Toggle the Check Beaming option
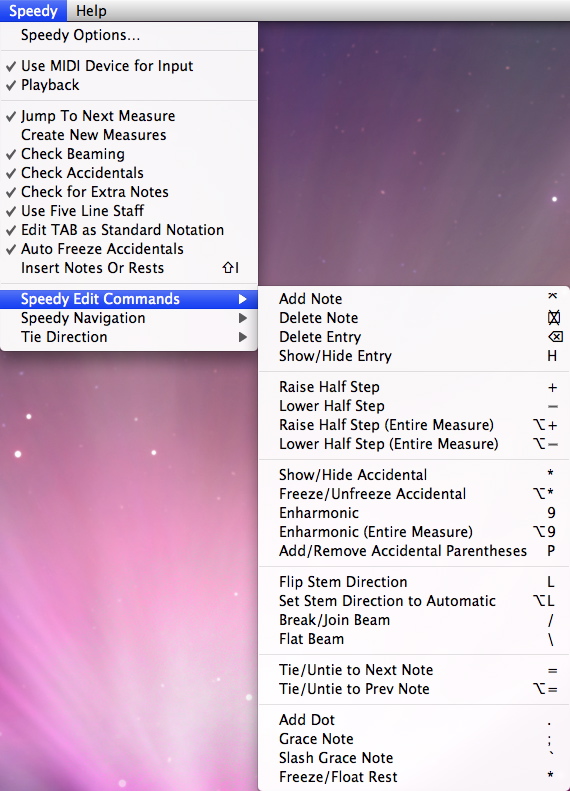Image resolution: width=570 pixels, height=791 pixels. pos(129,154)
